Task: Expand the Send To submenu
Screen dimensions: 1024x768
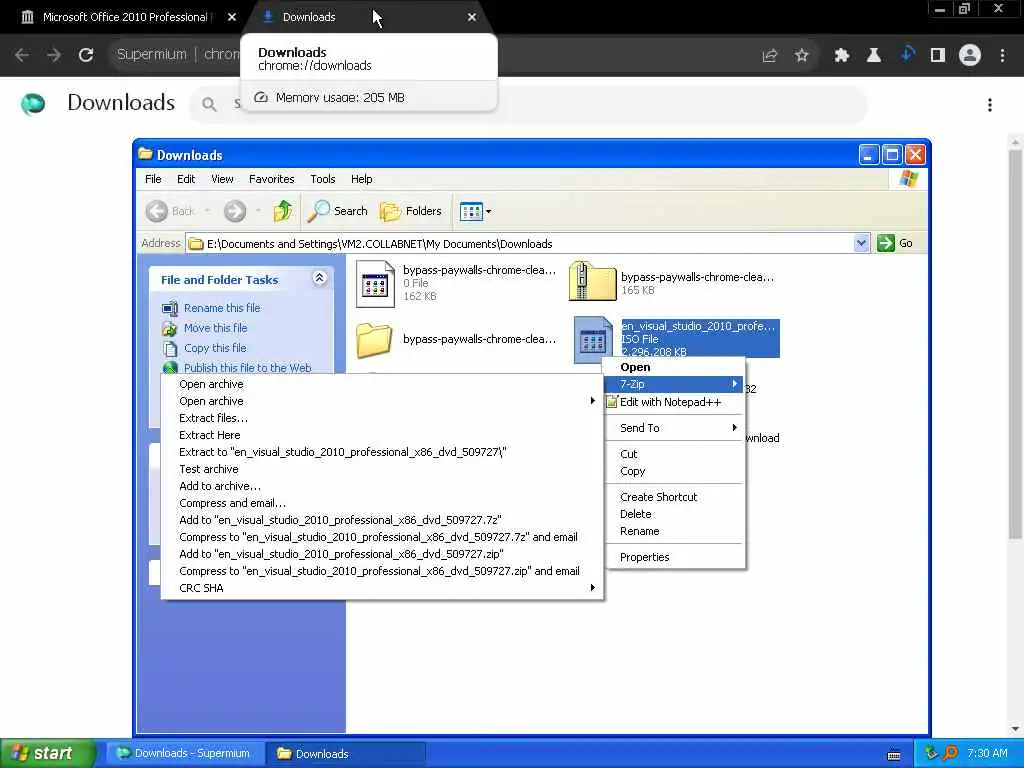Action: pyautogui.click(x=675, y=428)
